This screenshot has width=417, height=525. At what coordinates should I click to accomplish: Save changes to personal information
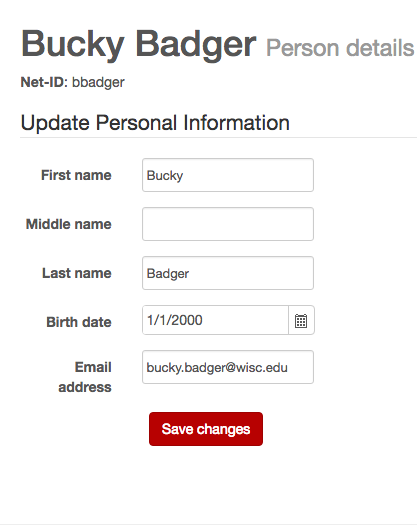coord(206,429)
